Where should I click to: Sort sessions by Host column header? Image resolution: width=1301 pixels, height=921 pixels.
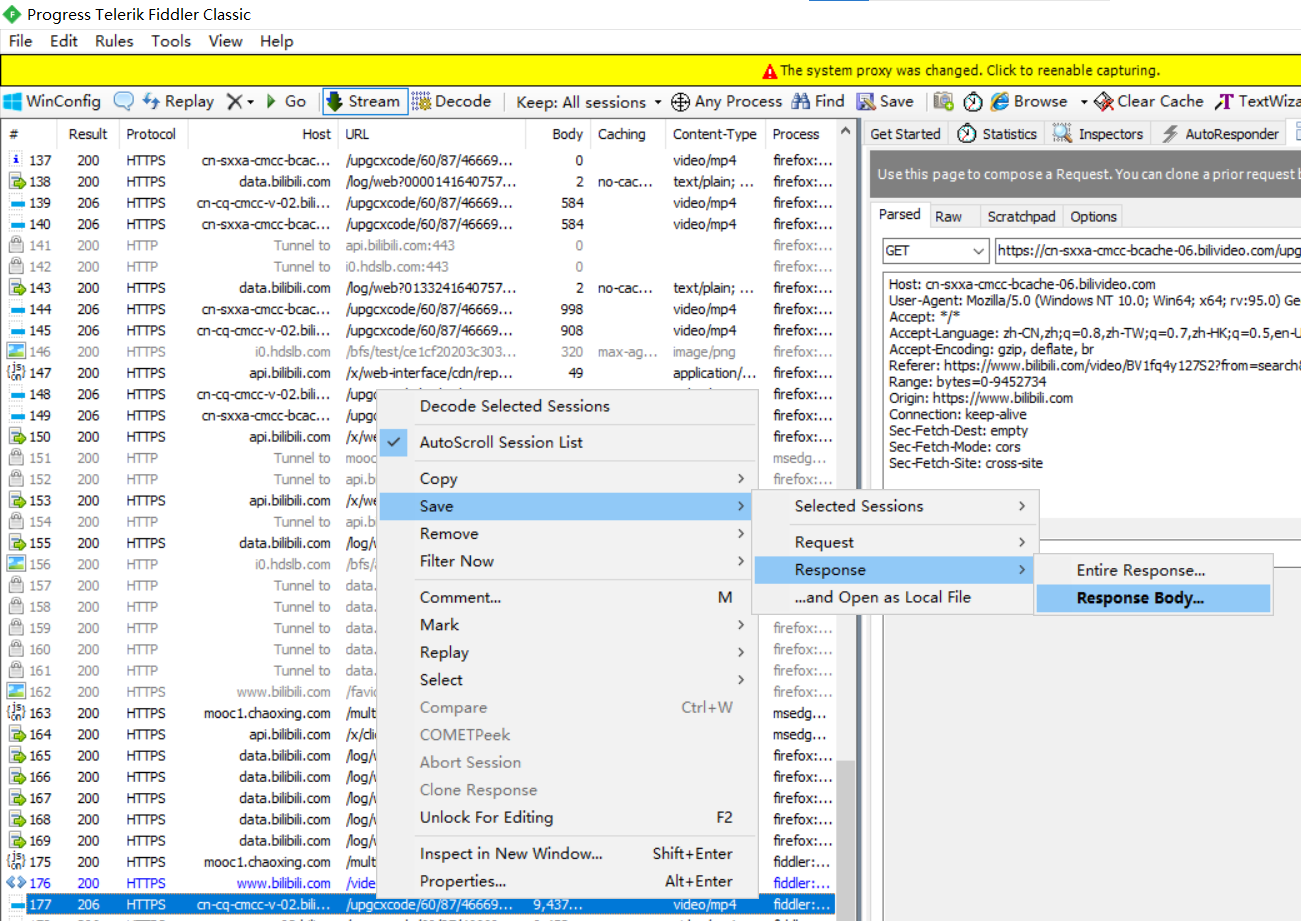click(x=263, y=134)
